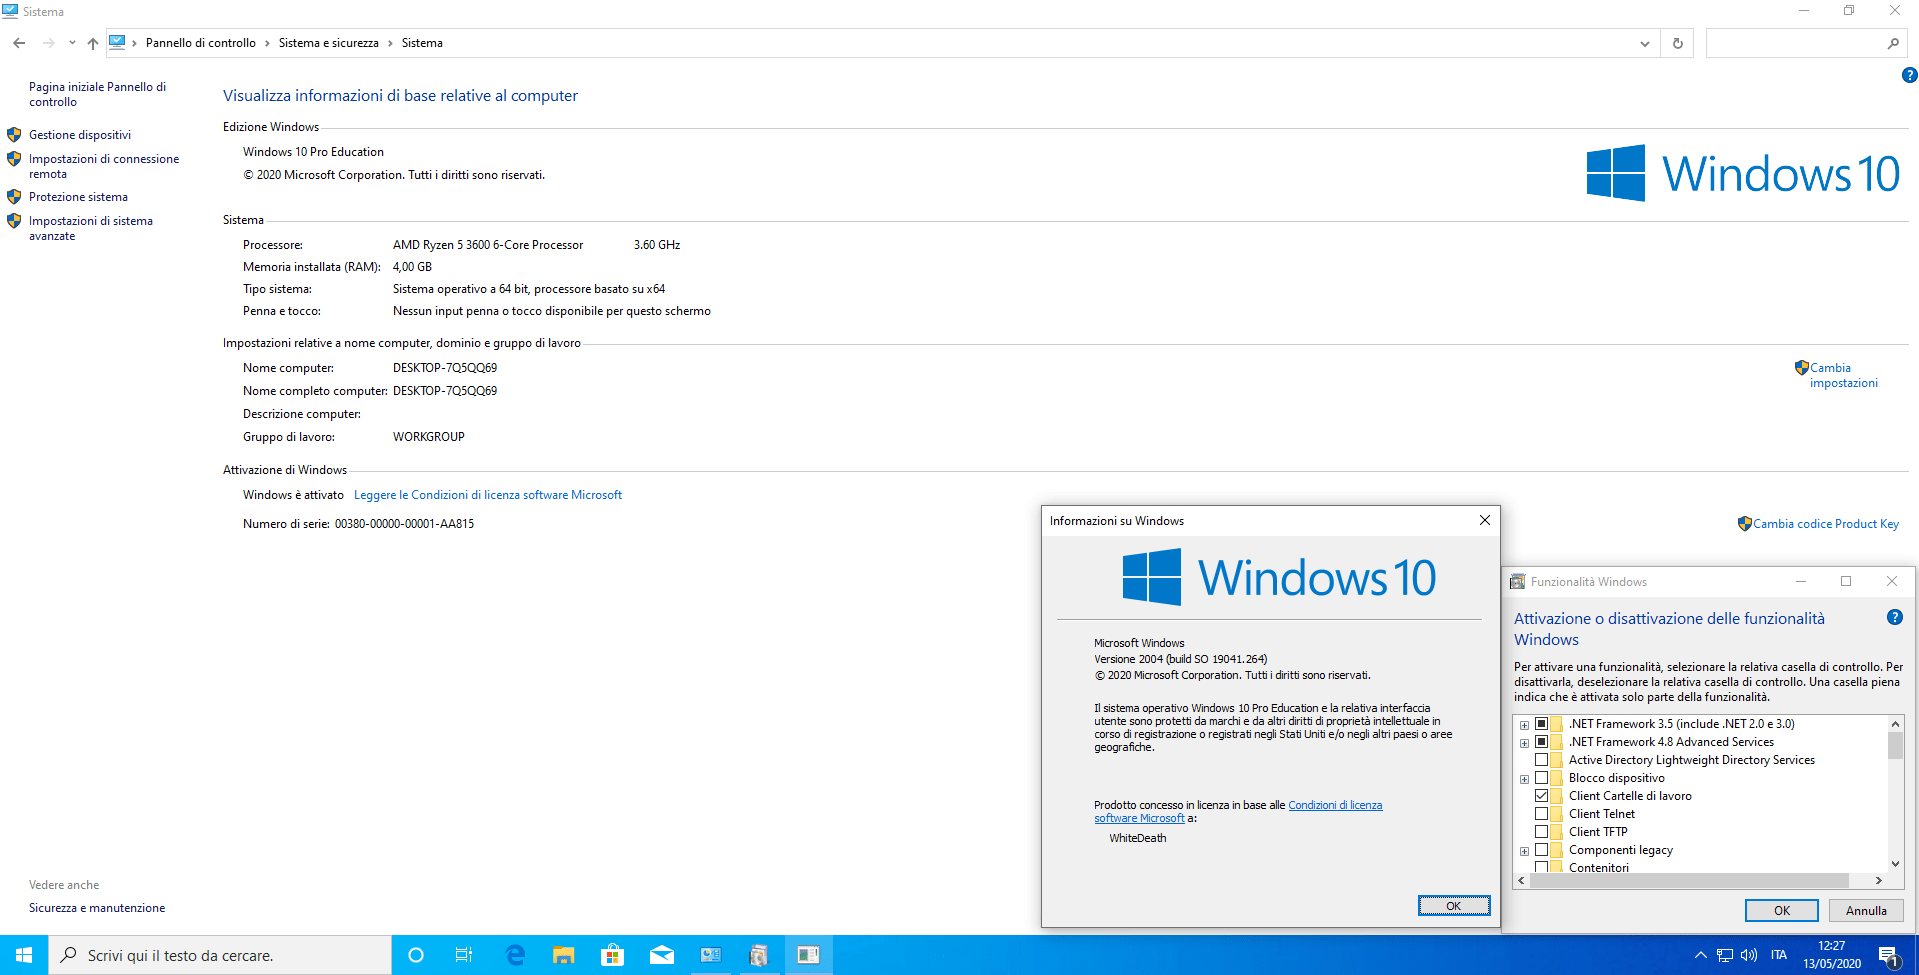Screen dimensions: 1919x975
Task: Click the shield icon next to Protezione sistema
Action: point(14,196)
